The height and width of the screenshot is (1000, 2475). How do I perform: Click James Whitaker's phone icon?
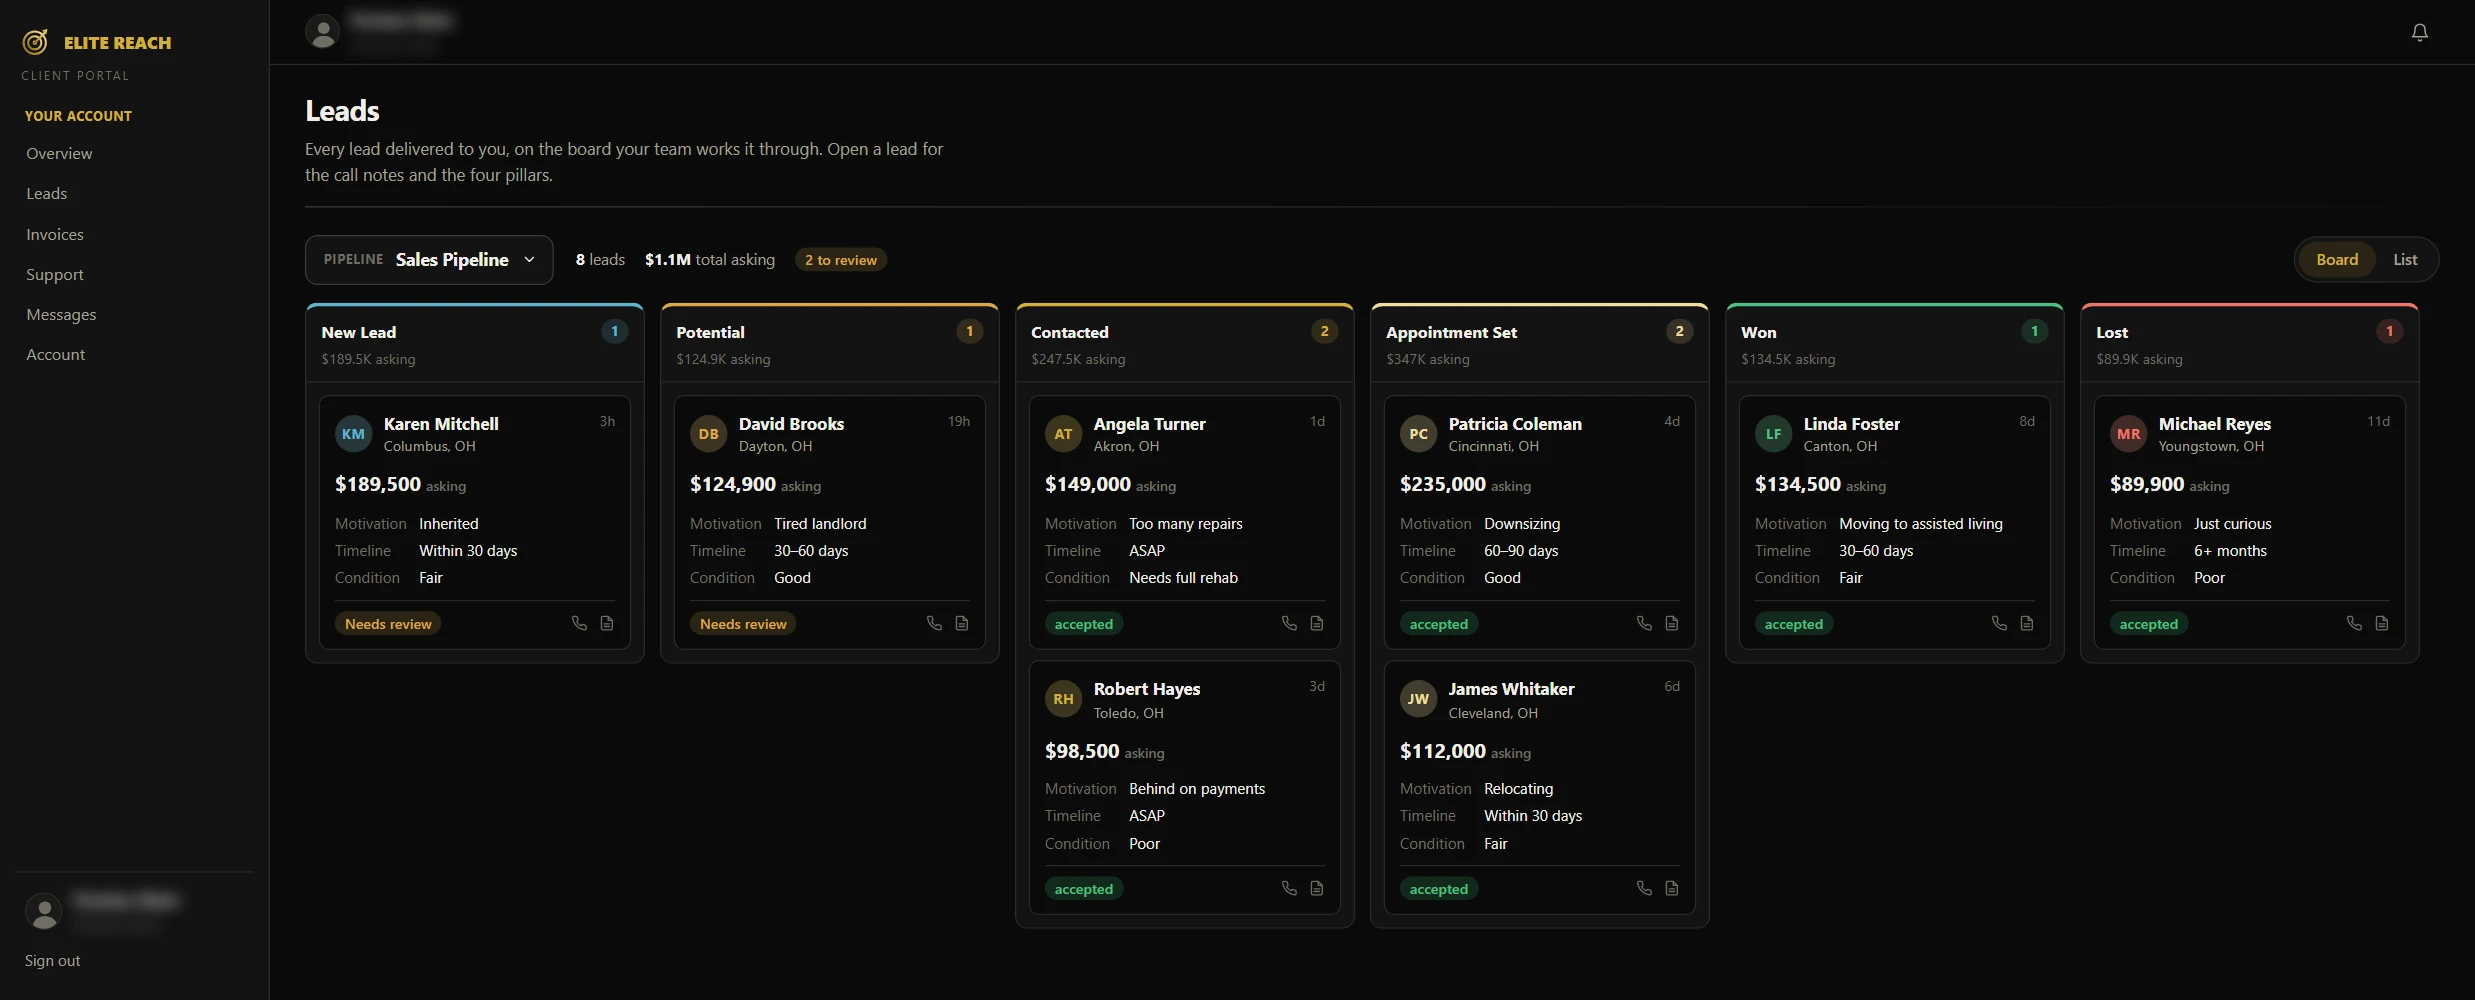(1644, 888)
